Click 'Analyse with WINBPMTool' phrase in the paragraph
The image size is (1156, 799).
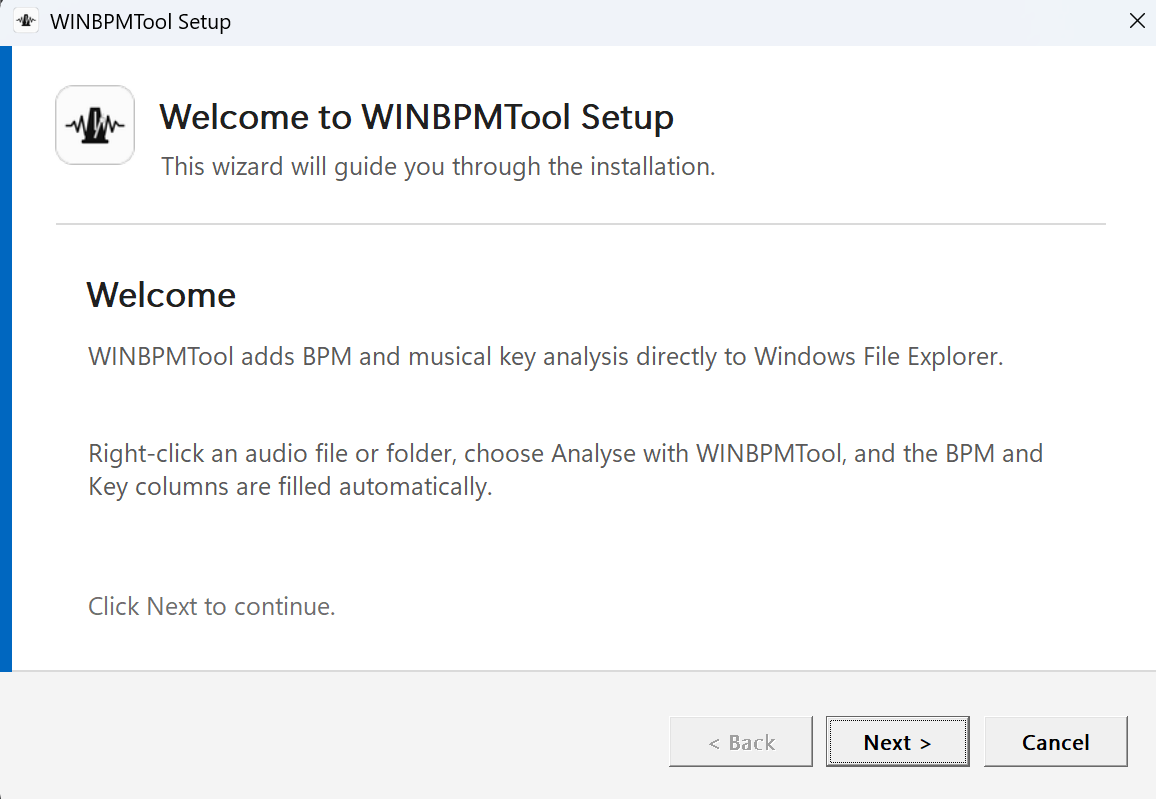(697, 453)
